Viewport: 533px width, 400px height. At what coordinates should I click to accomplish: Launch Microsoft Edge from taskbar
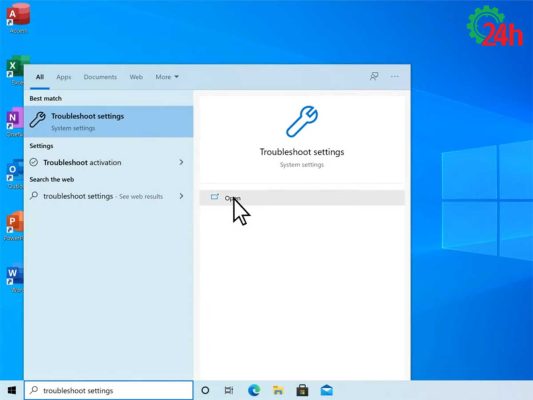[254, 390]
